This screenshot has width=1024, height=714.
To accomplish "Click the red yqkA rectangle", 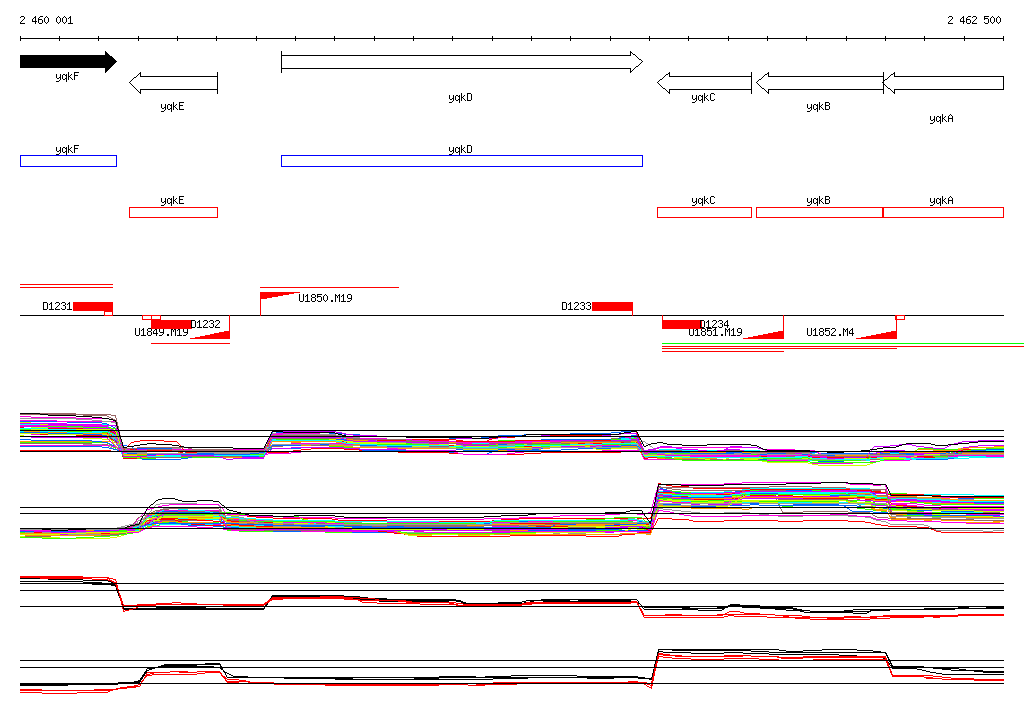I will click(943, 212).
